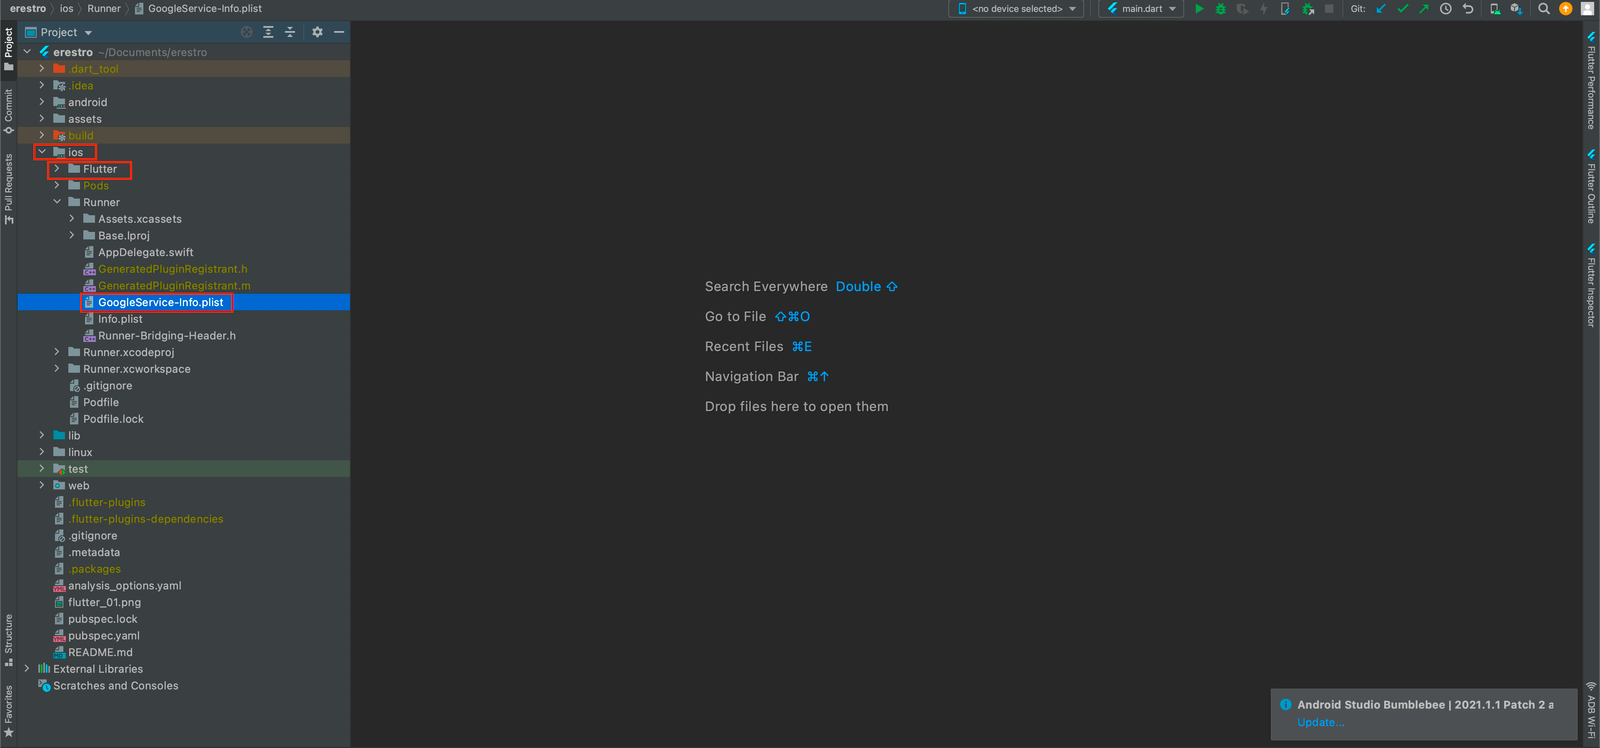Select pubspec.yaml in the project tree

103,636
